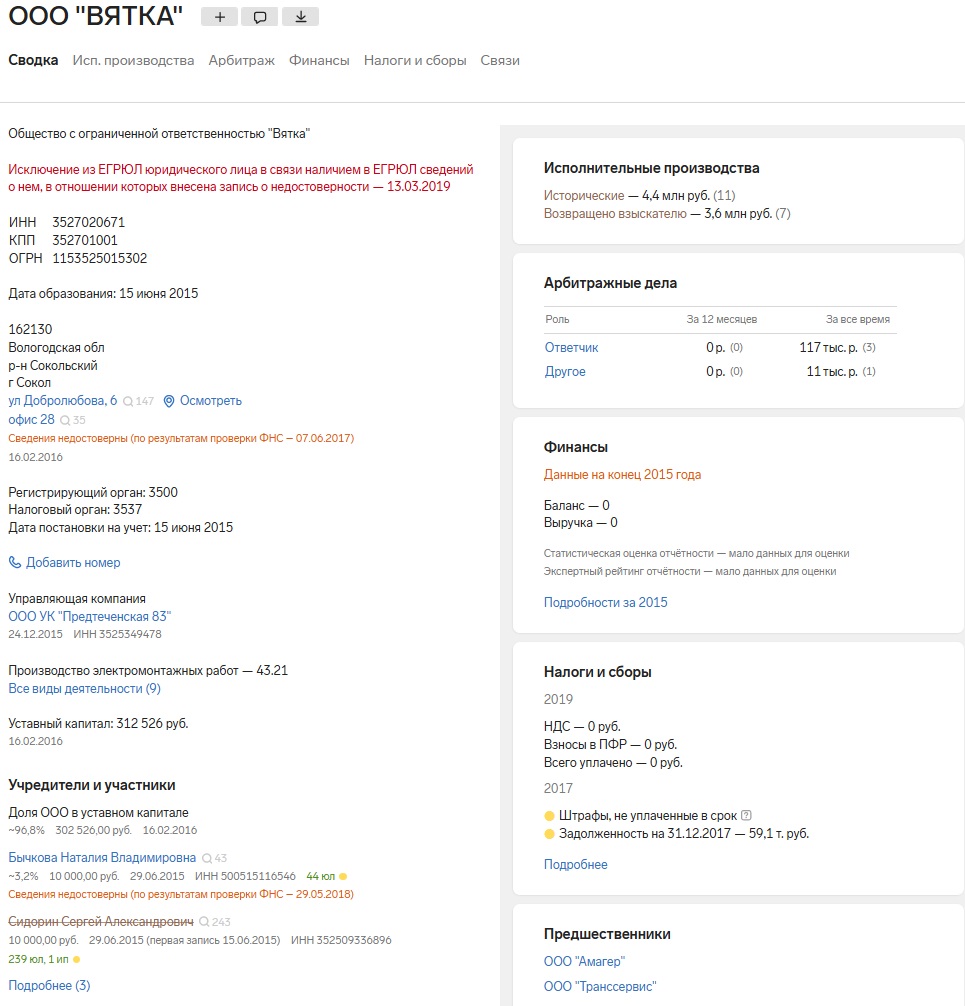Click search icon next to офис 28
Image resolution: width=965 pixels, height=1006 pixels.
(x=66, y=420)
